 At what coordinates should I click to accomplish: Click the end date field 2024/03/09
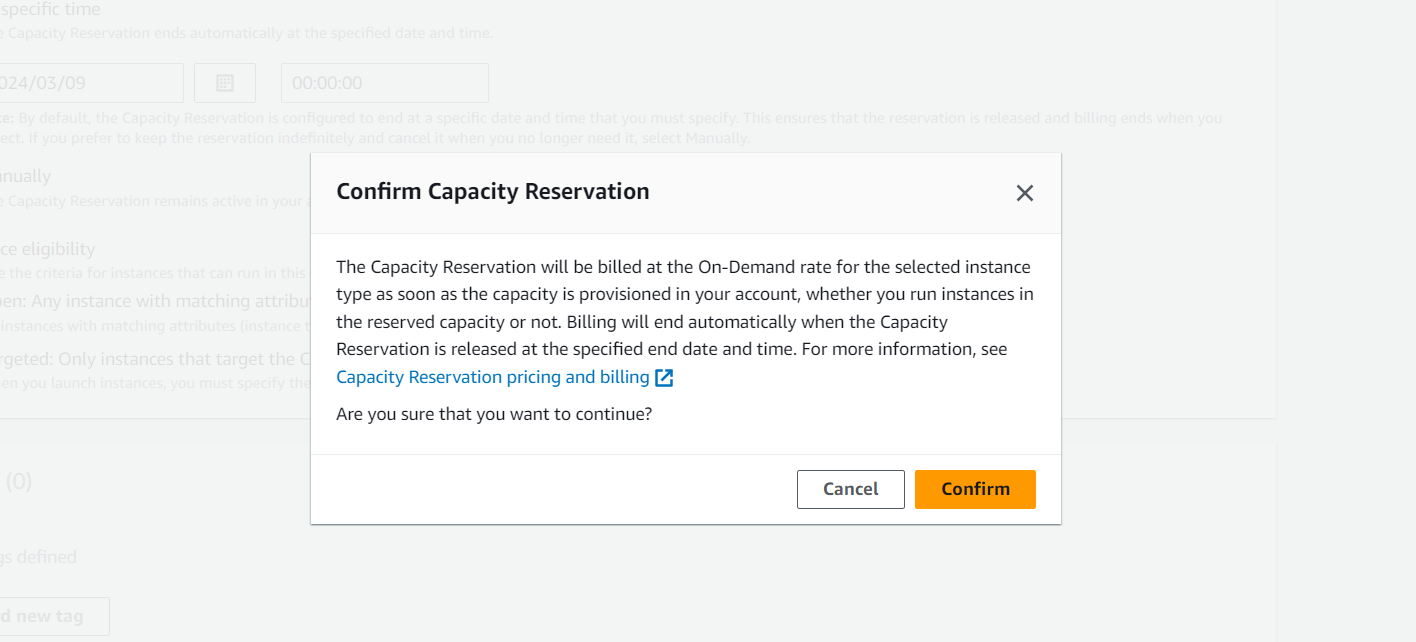pos(90,83)
